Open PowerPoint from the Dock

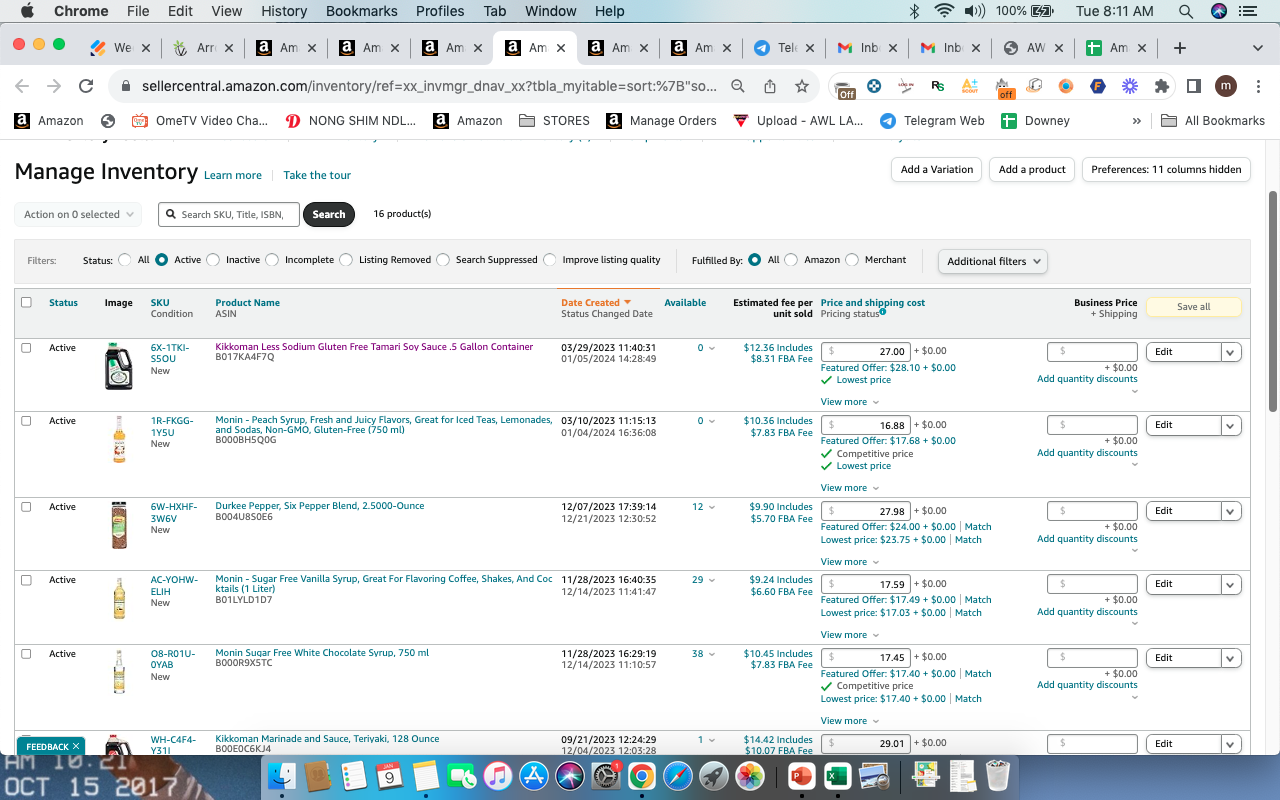pyautogui.click(x=802, y=775)
